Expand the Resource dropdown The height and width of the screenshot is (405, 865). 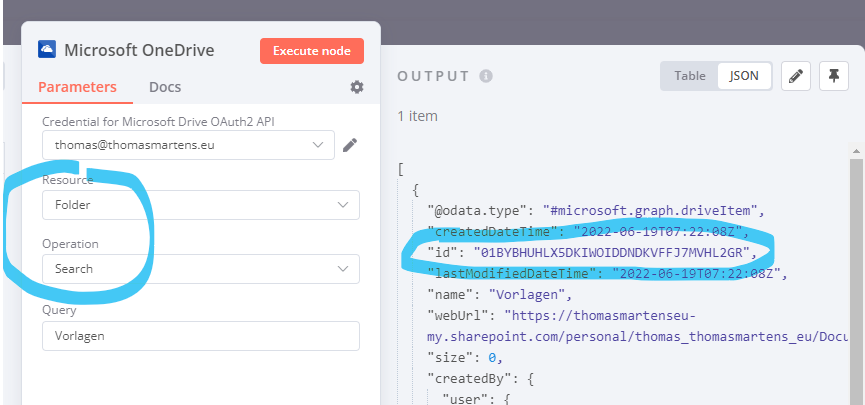click(x=200, y=205)
